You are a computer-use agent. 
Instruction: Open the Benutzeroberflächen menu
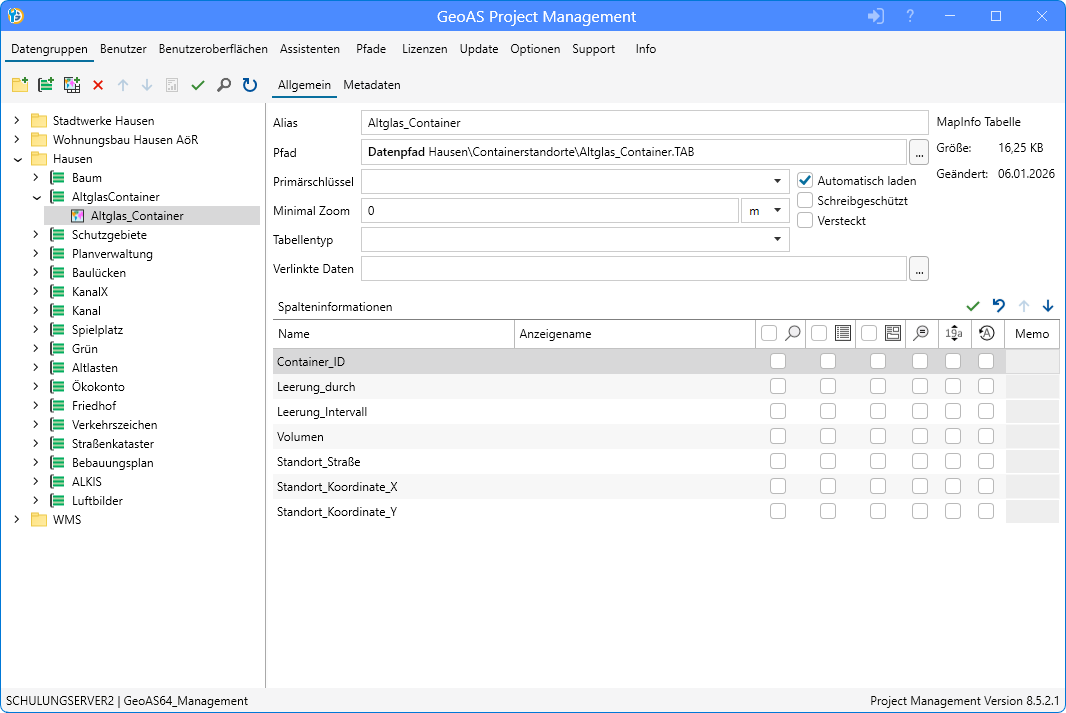point(213,49)
